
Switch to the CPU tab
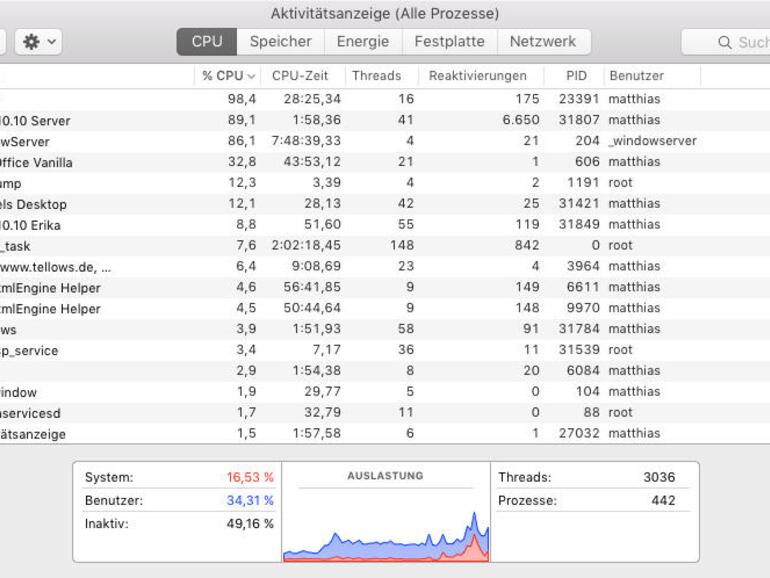[207, 42]
